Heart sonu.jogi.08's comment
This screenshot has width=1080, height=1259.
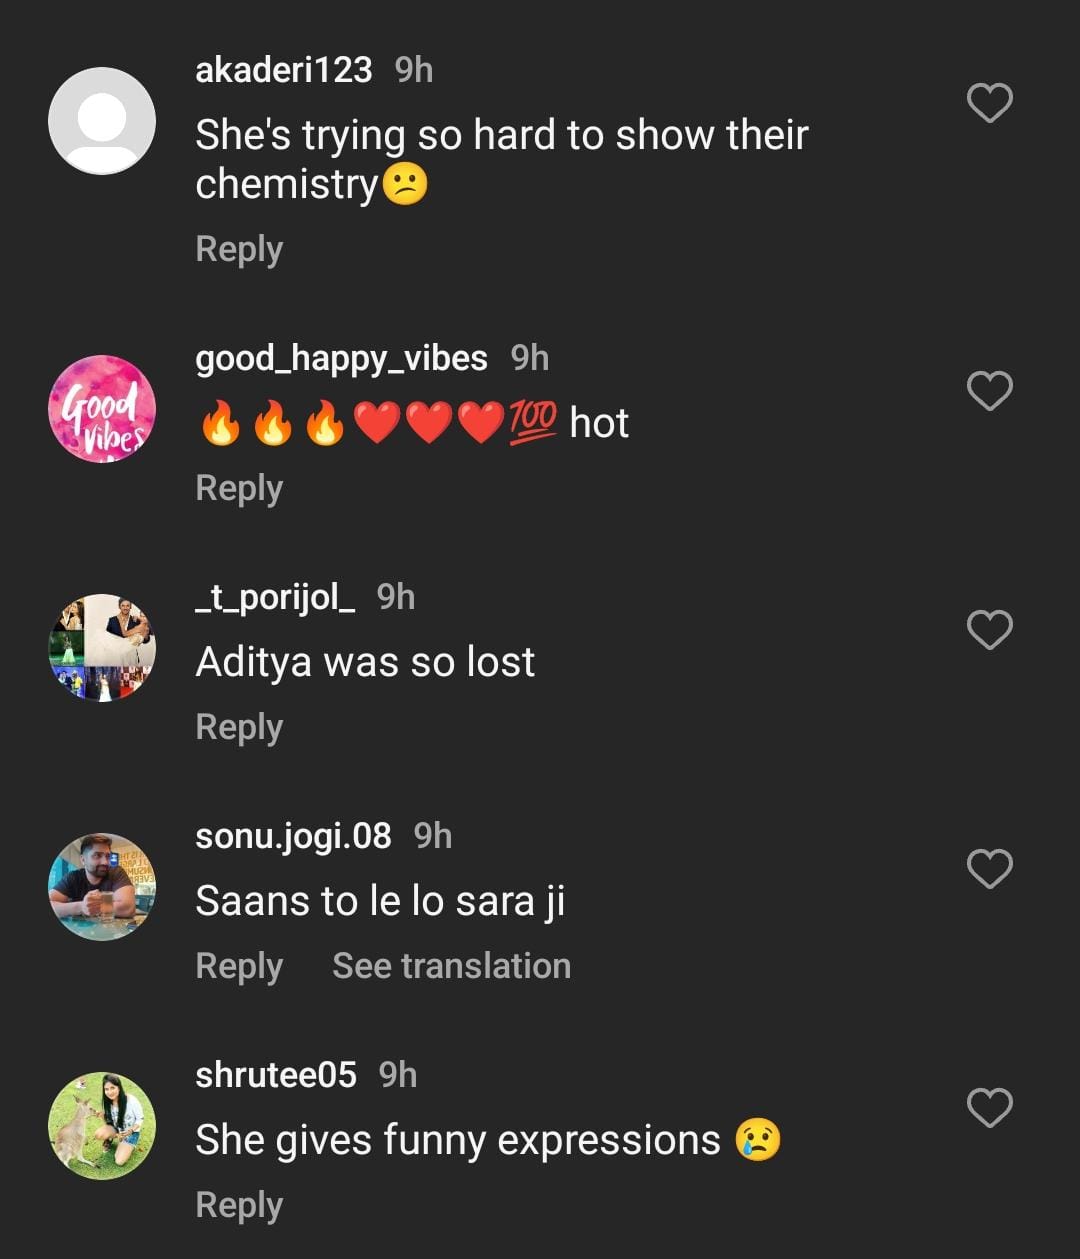(990, 869)
